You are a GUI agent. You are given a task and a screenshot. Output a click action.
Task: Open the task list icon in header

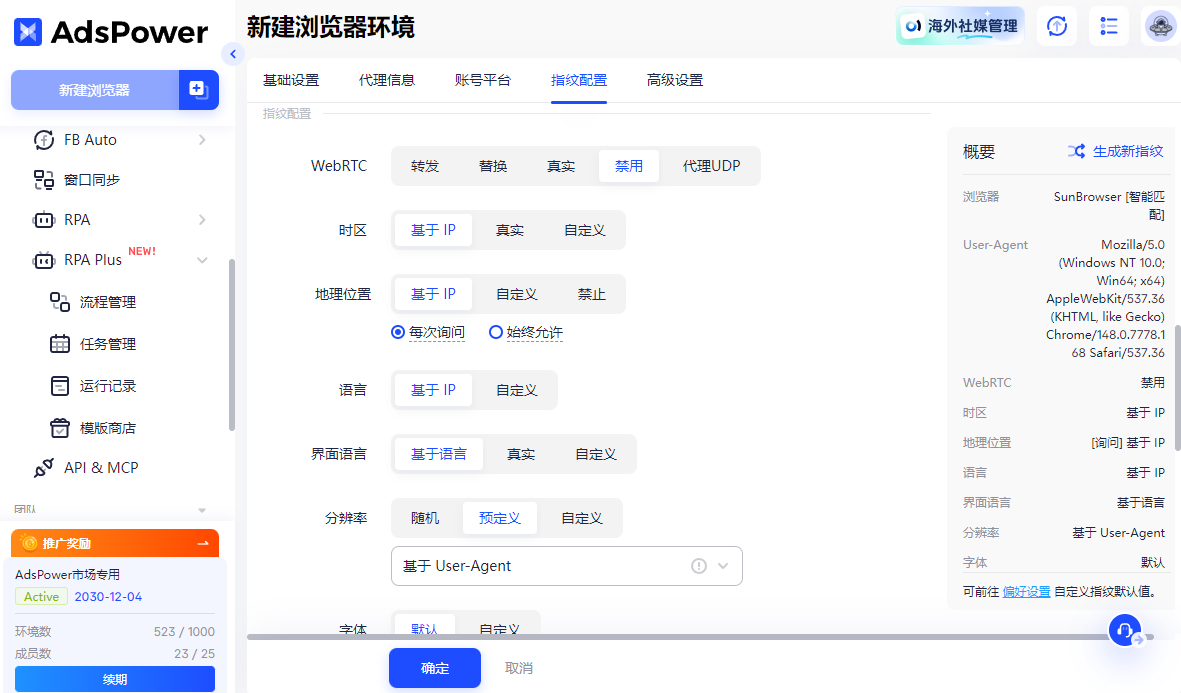tap(1109, 26)
